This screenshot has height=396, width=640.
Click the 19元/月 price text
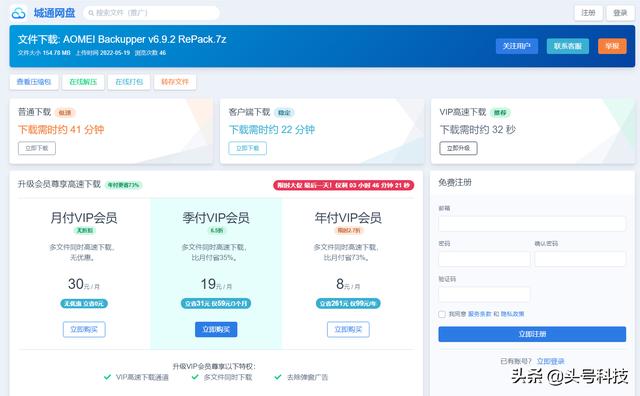tap(216, 284)
